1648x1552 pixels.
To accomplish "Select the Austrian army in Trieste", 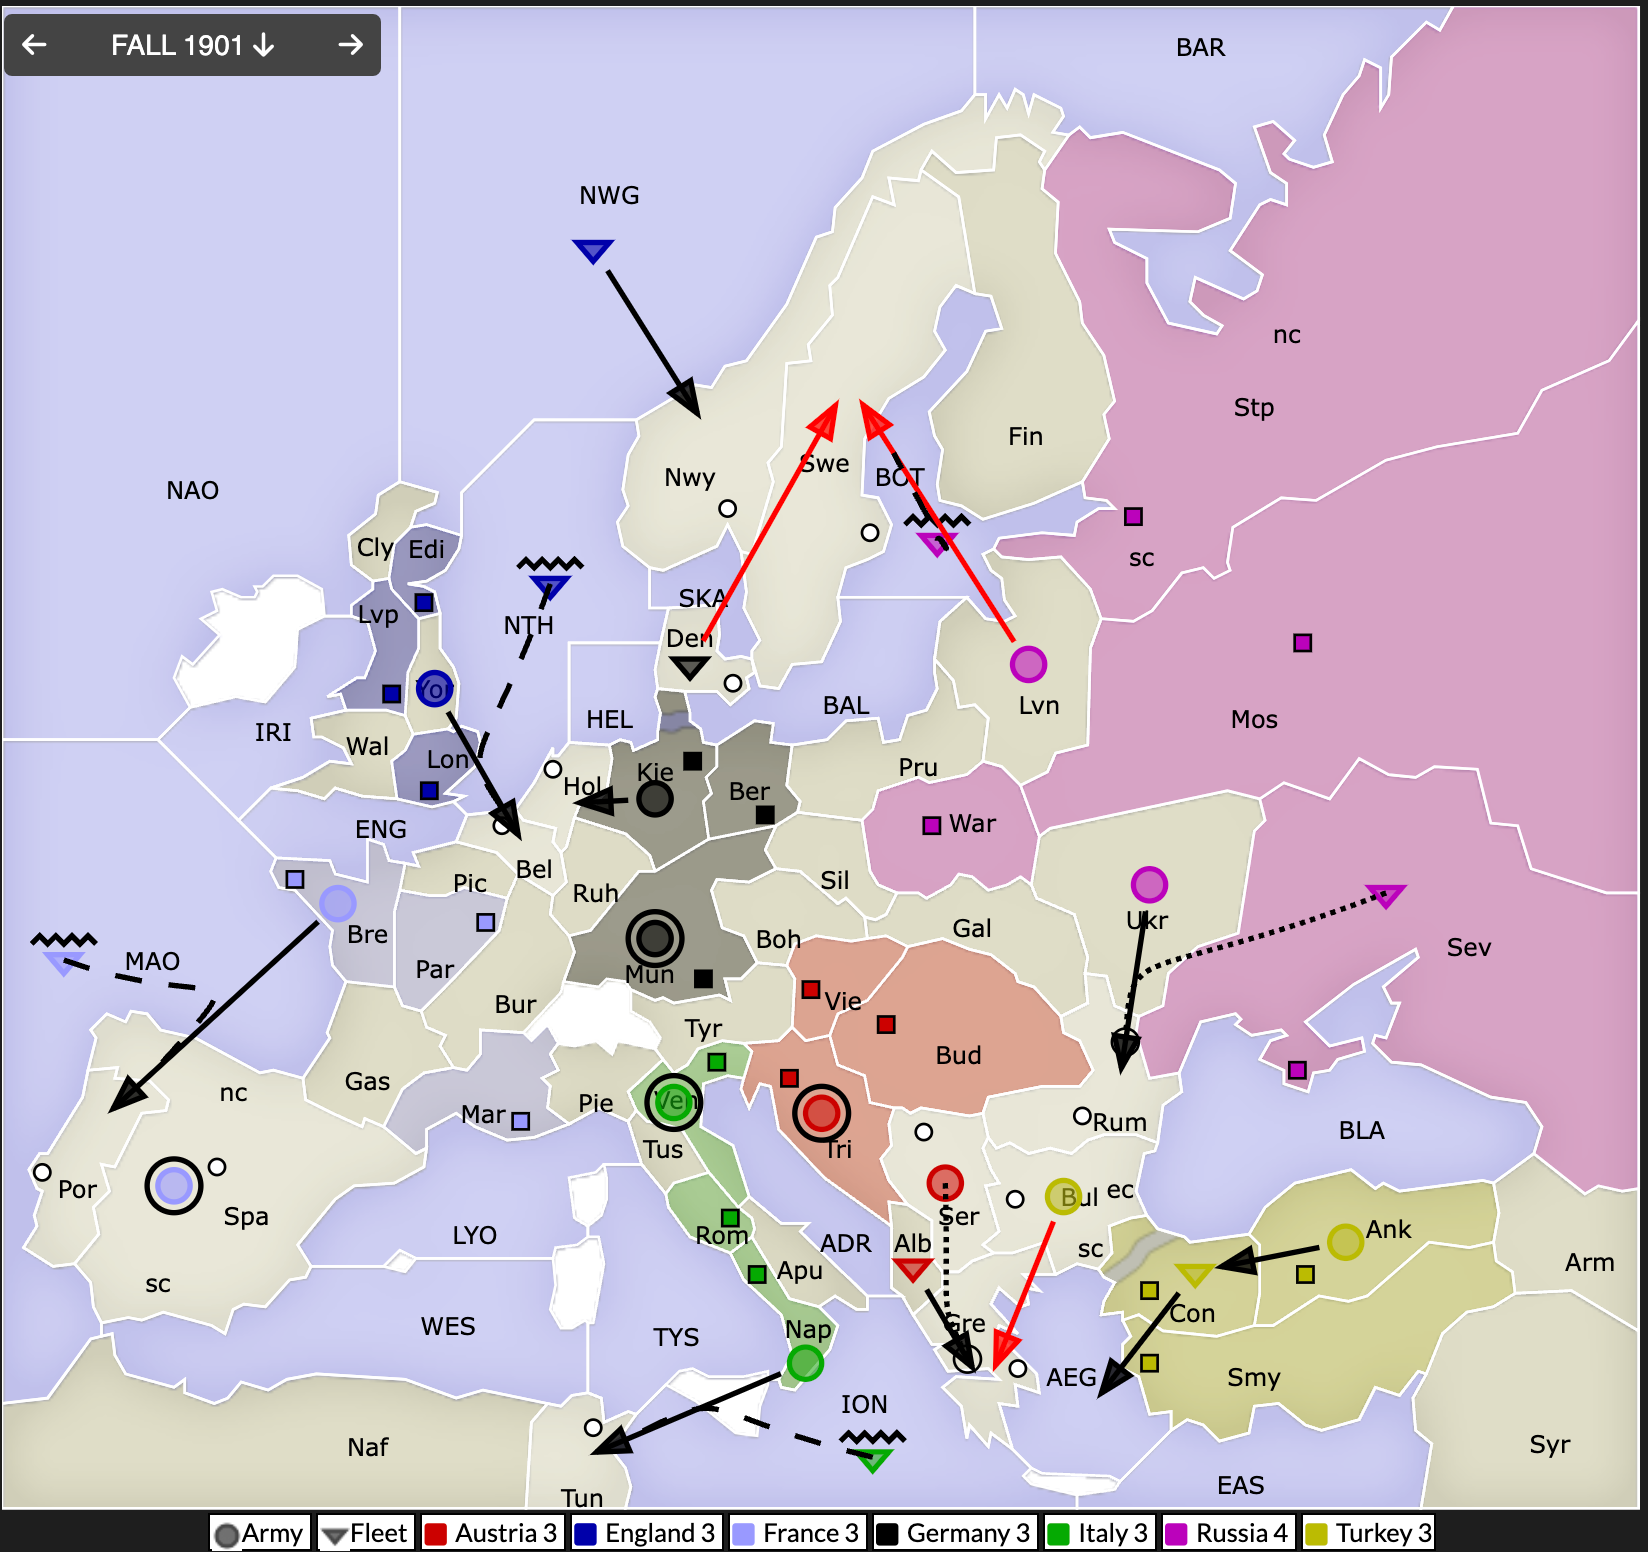I will (821, 1112).
